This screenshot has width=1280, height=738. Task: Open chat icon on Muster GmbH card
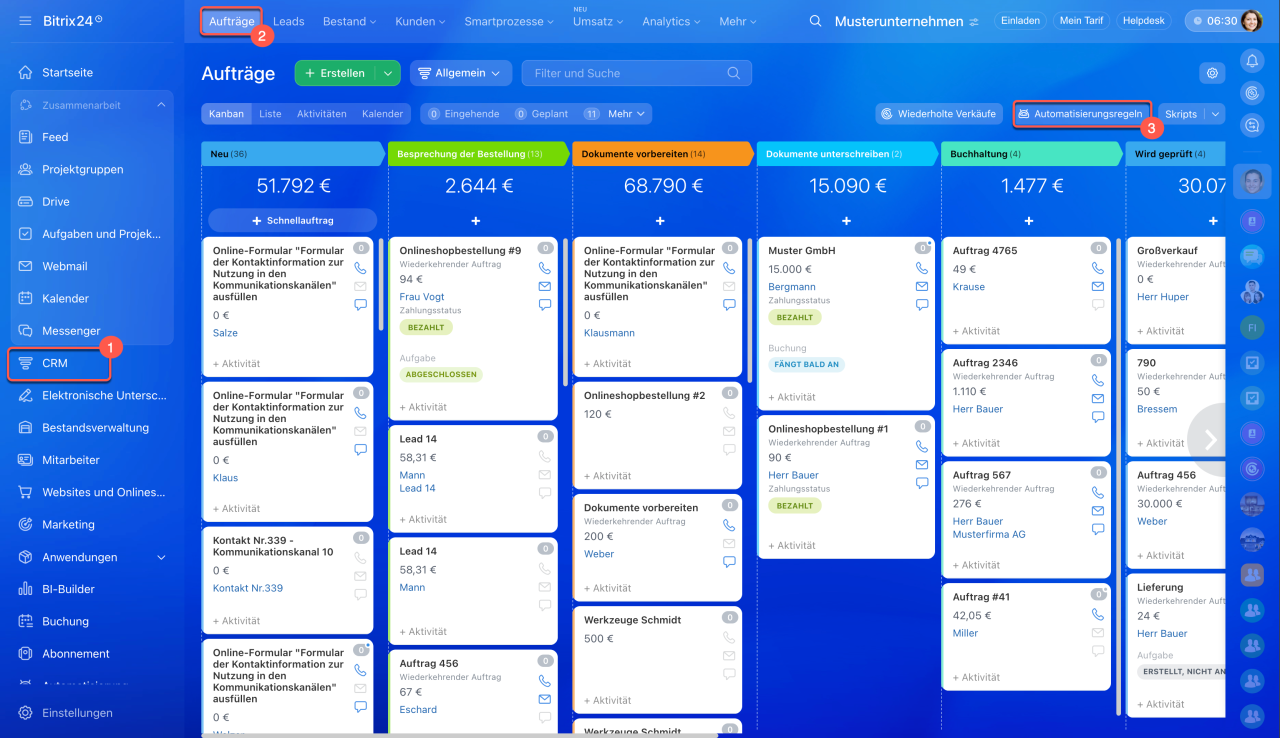[x=922, y=304]
